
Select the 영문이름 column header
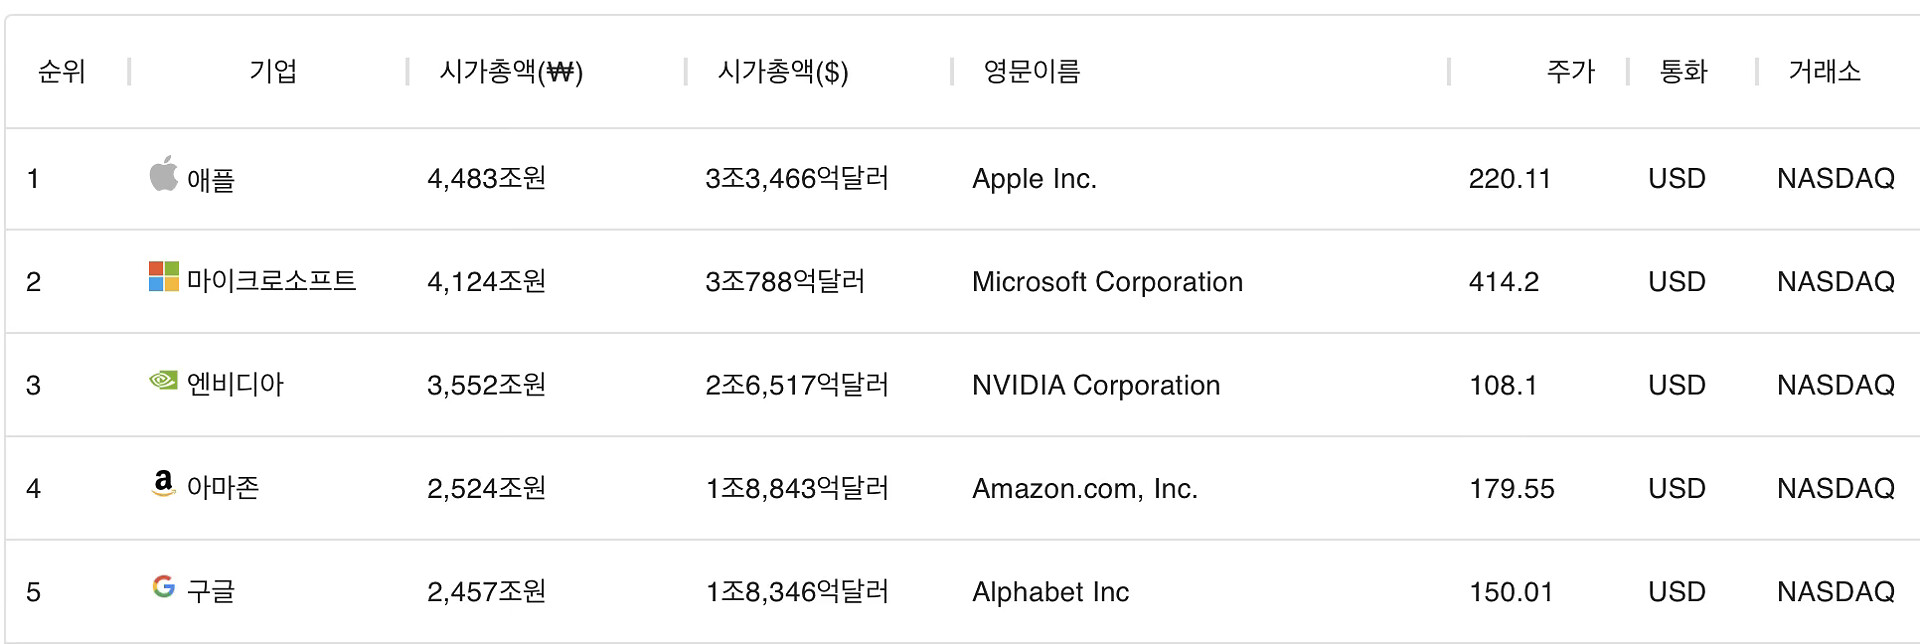click(x=1032, y=72)
